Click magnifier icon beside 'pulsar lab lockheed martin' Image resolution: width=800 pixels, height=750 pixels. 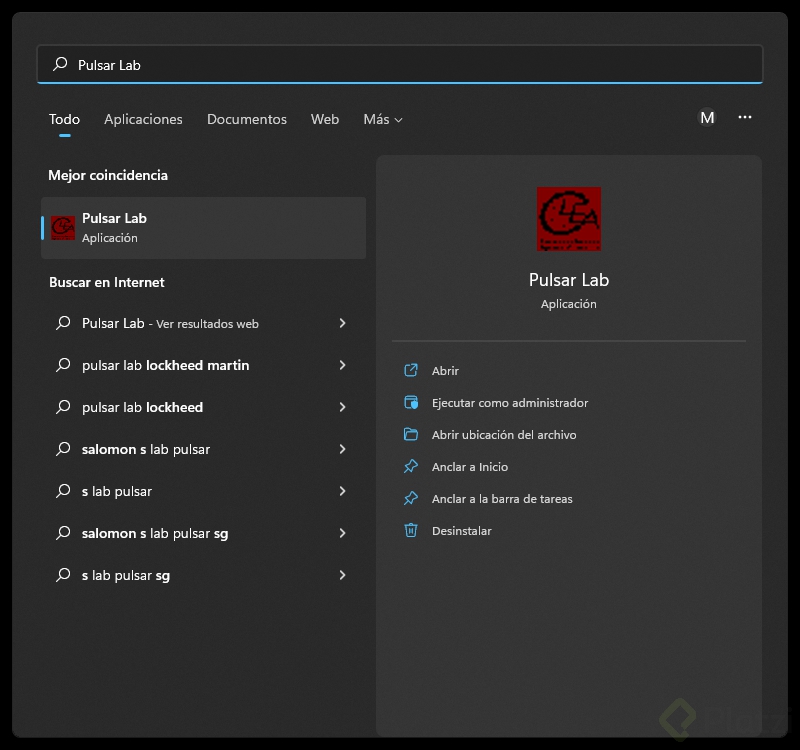point(63,365)
